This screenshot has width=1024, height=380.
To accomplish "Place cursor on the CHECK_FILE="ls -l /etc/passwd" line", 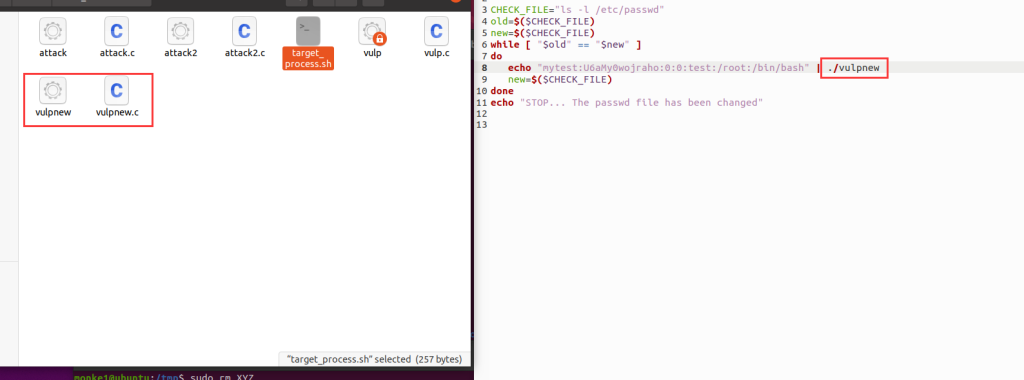I will point(577,10).
